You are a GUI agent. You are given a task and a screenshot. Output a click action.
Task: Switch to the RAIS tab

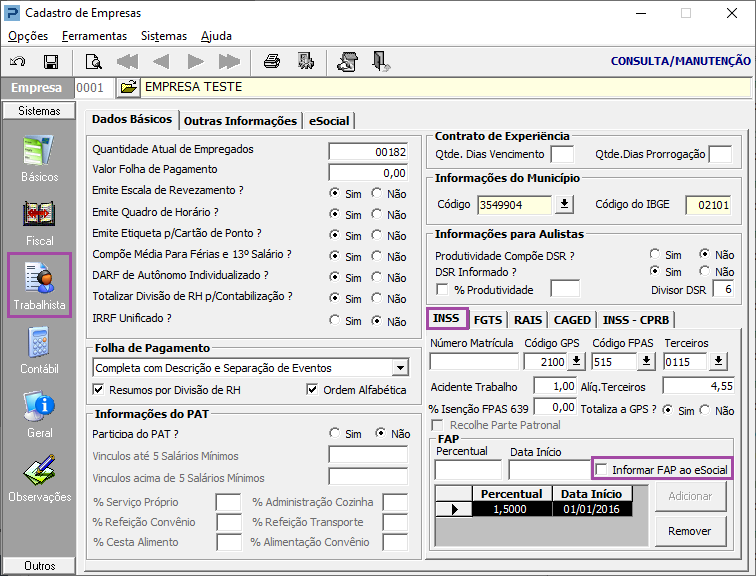point(528,320)
